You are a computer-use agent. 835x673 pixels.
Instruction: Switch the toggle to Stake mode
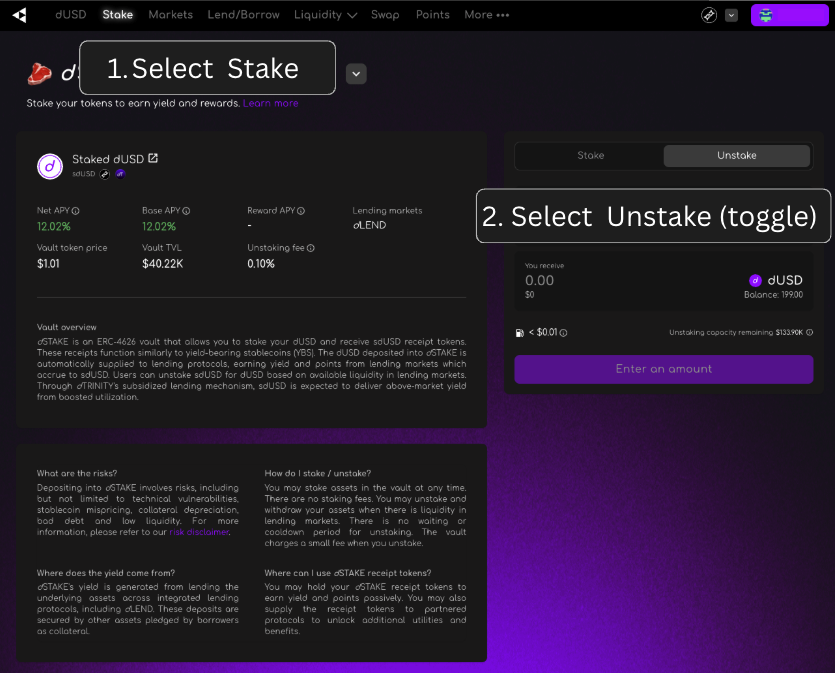[590, 156]
